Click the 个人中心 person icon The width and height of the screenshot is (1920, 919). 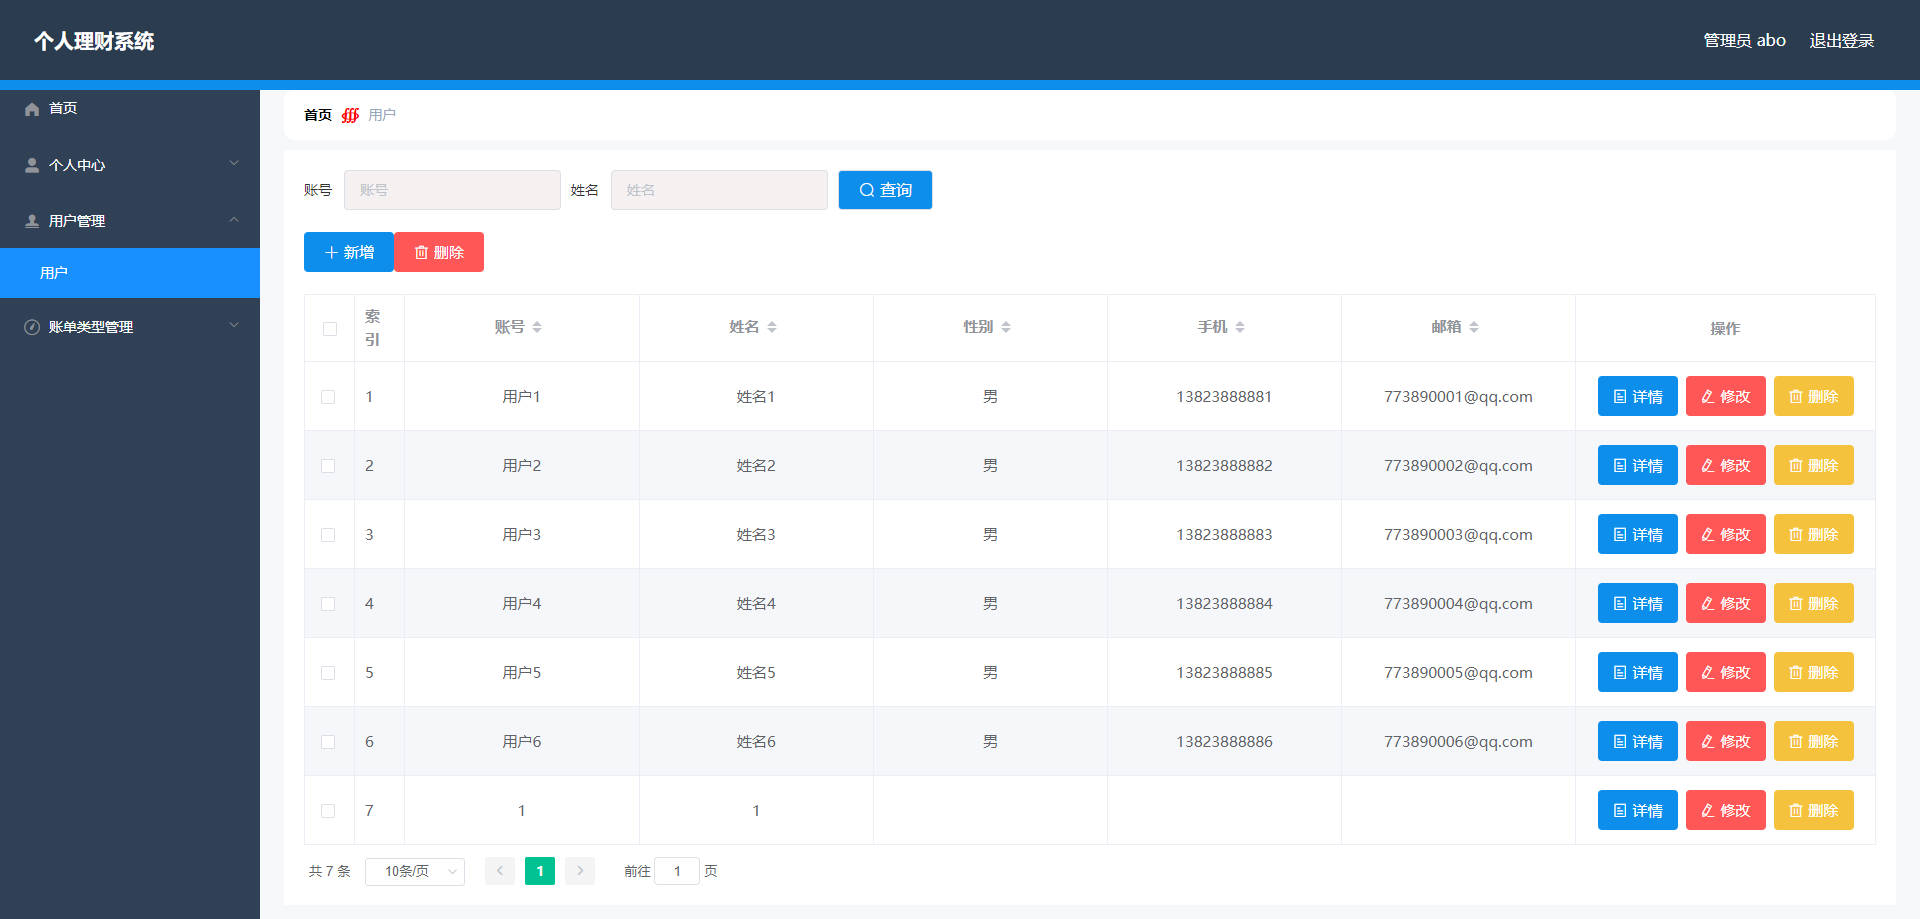pyautogui.click(x=32, y=165)
